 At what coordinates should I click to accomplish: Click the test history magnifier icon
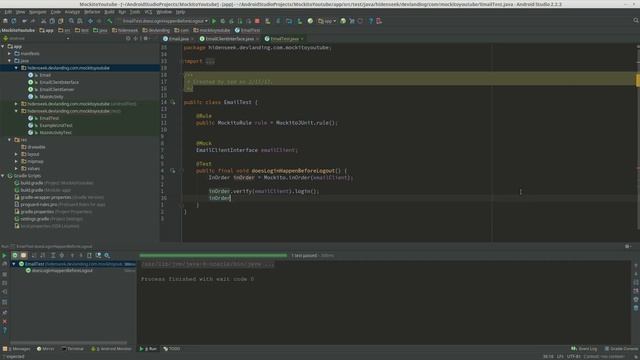click(107, 256)
